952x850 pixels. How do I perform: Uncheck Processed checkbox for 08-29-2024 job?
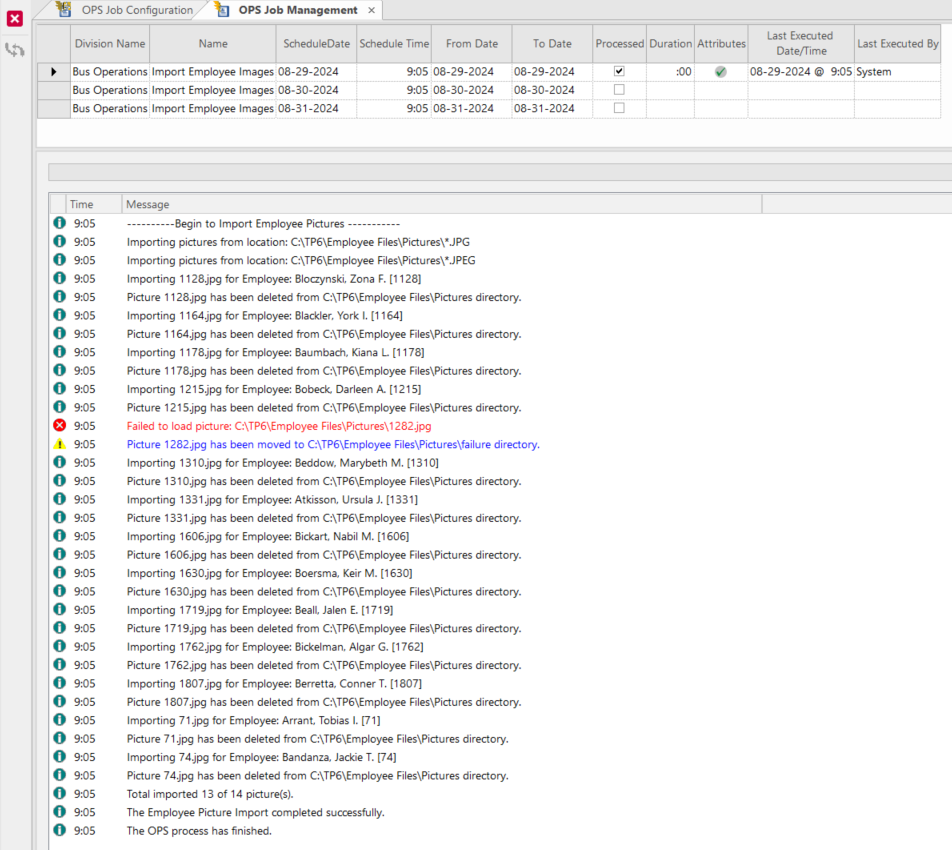[x=619, y=72]
